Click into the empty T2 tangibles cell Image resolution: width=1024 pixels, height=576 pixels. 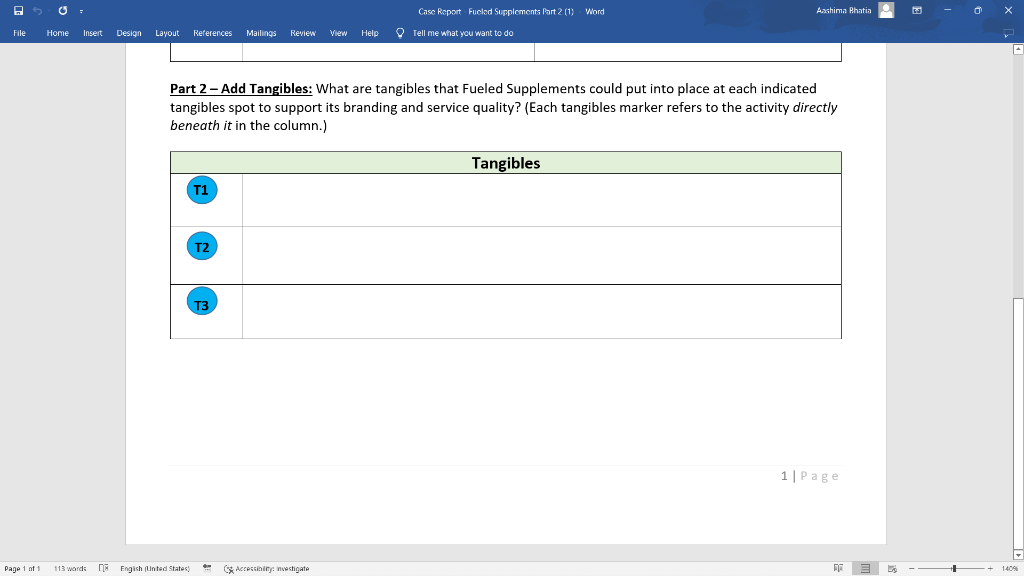(x=541, y=255)
